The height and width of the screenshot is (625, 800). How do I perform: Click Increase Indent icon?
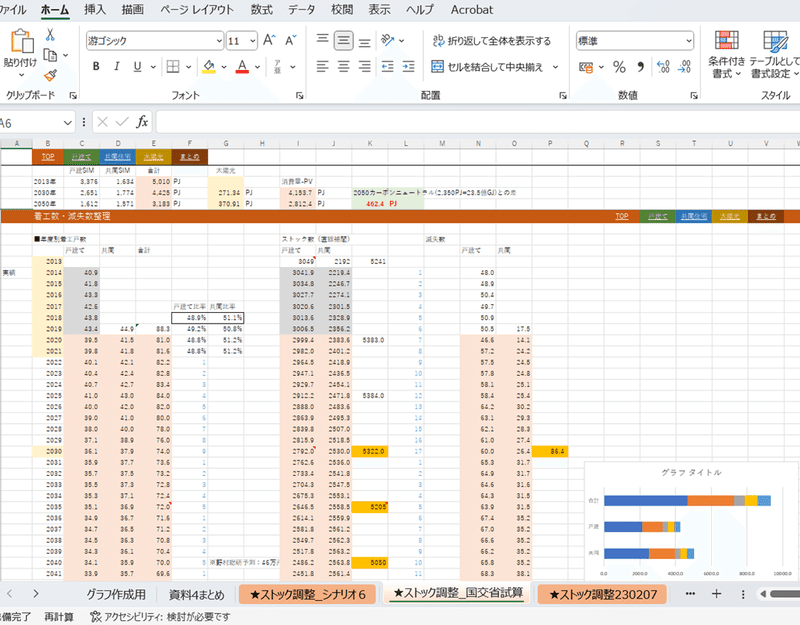click(x=408, y=66)
